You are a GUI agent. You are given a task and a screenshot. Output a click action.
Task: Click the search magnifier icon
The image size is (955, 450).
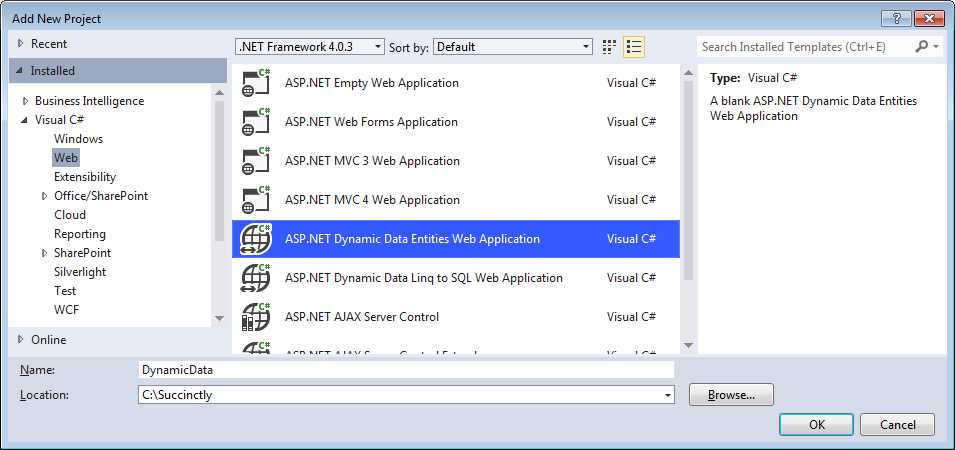922,46
